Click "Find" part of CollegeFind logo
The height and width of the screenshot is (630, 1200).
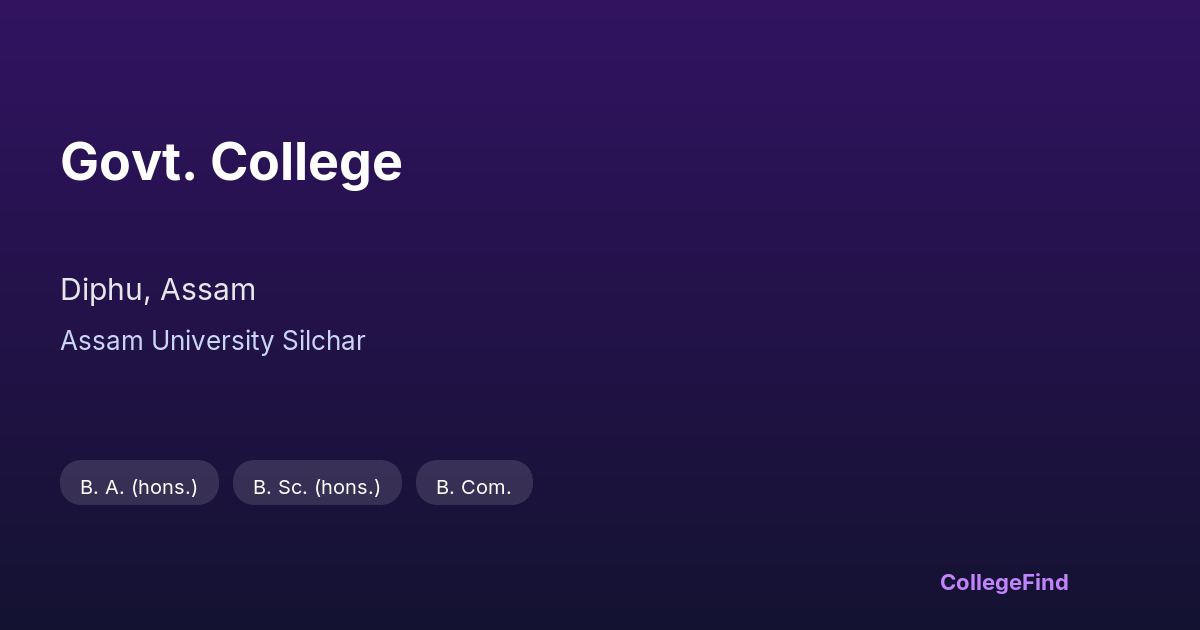[1046, 582]
